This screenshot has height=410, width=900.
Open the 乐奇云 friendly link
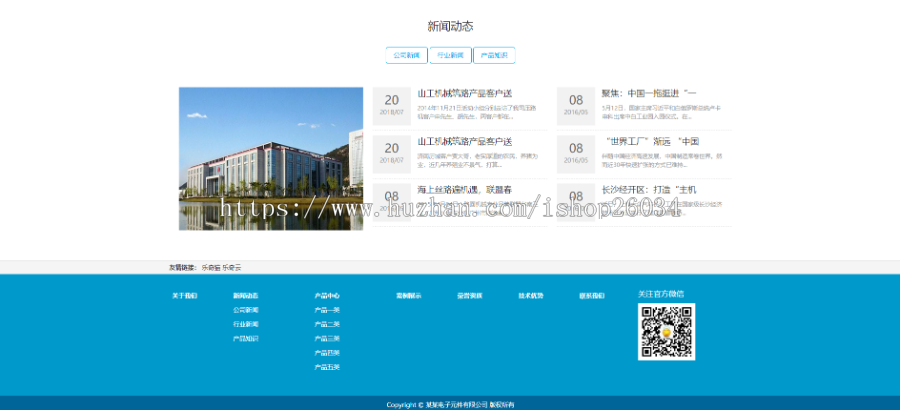pos(232,268)
